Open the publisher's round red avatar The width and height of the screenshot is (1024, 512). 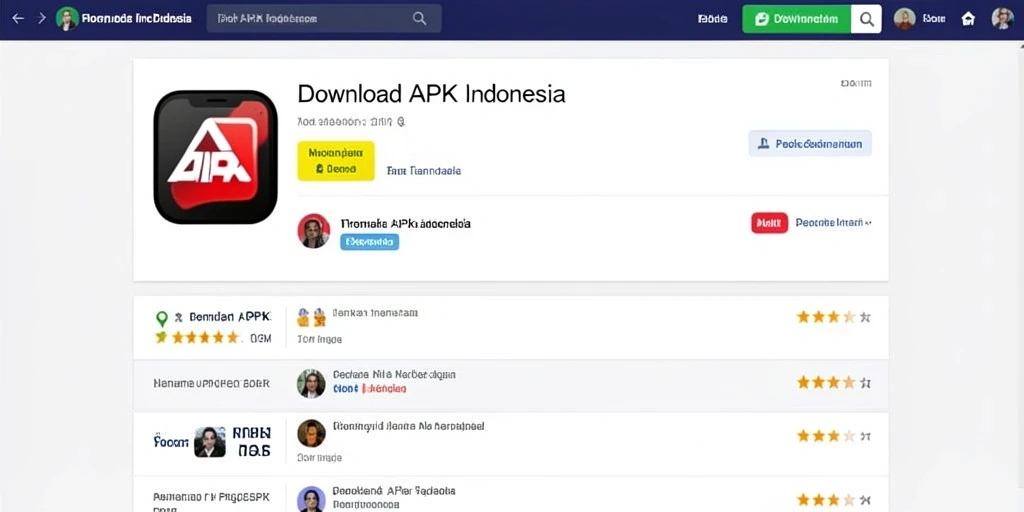pos(313,231)
